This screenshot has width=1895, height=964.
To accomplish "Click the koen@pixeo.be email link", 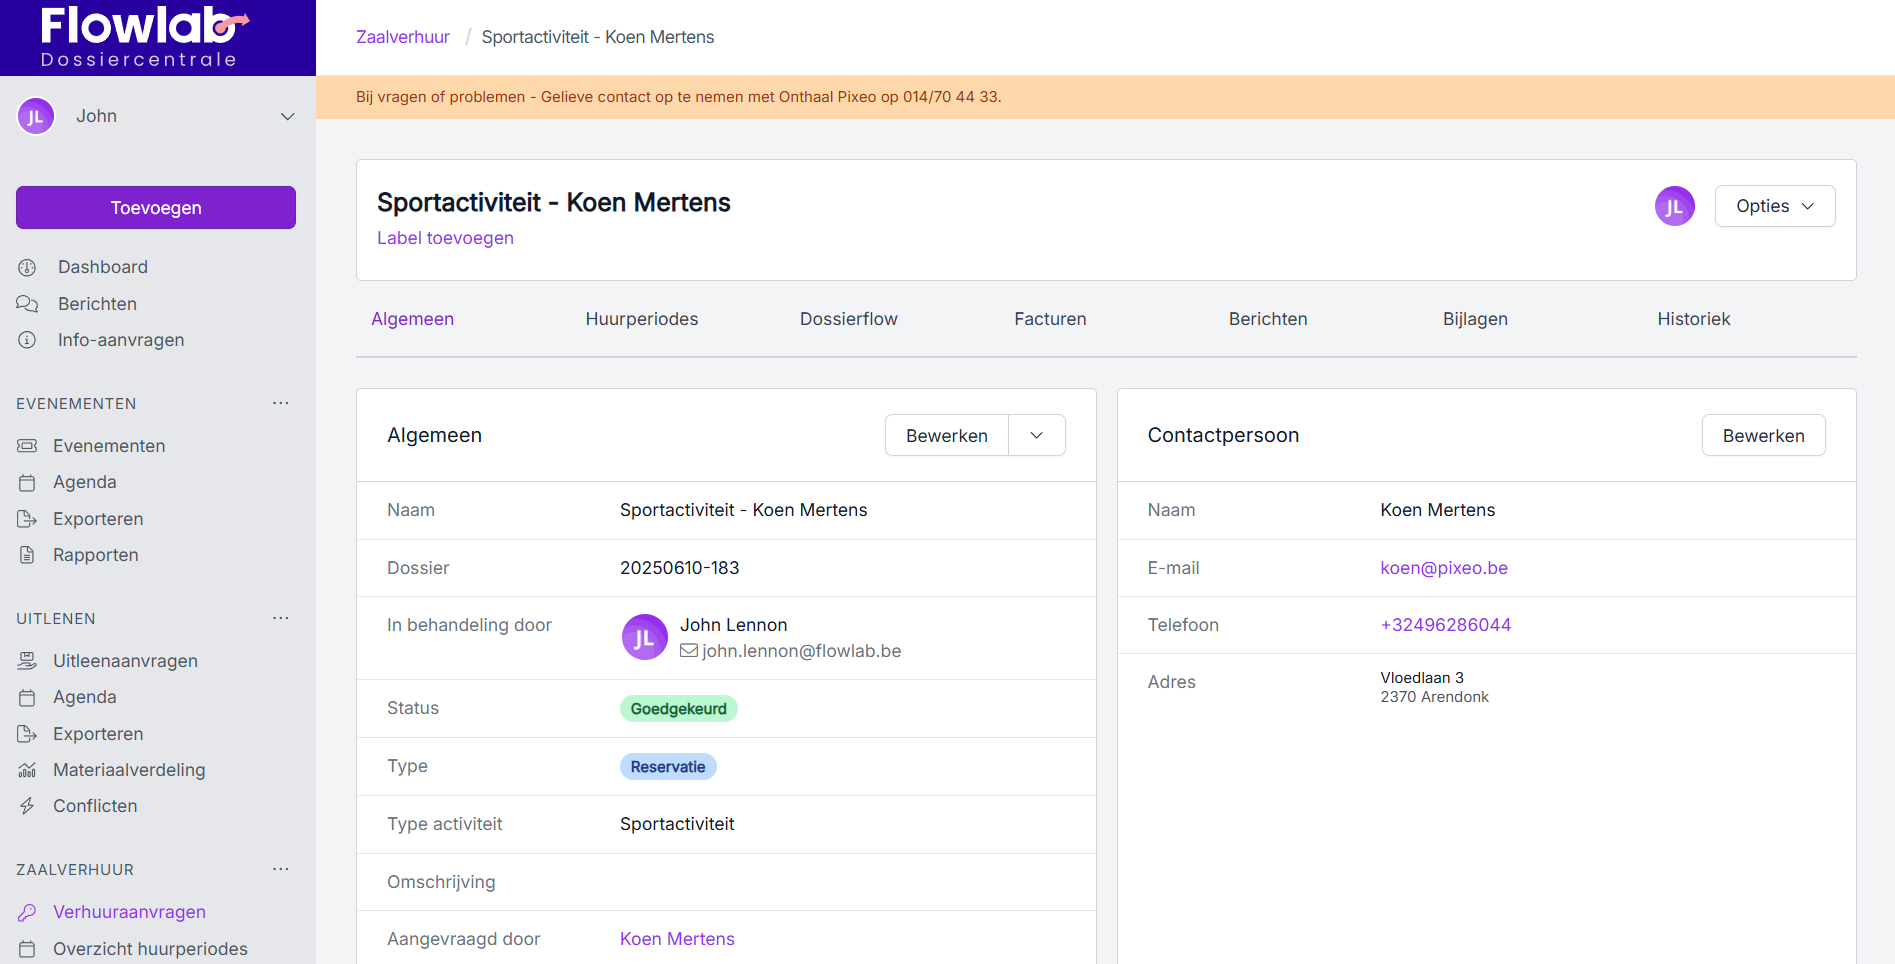I will coord(1443,568).
